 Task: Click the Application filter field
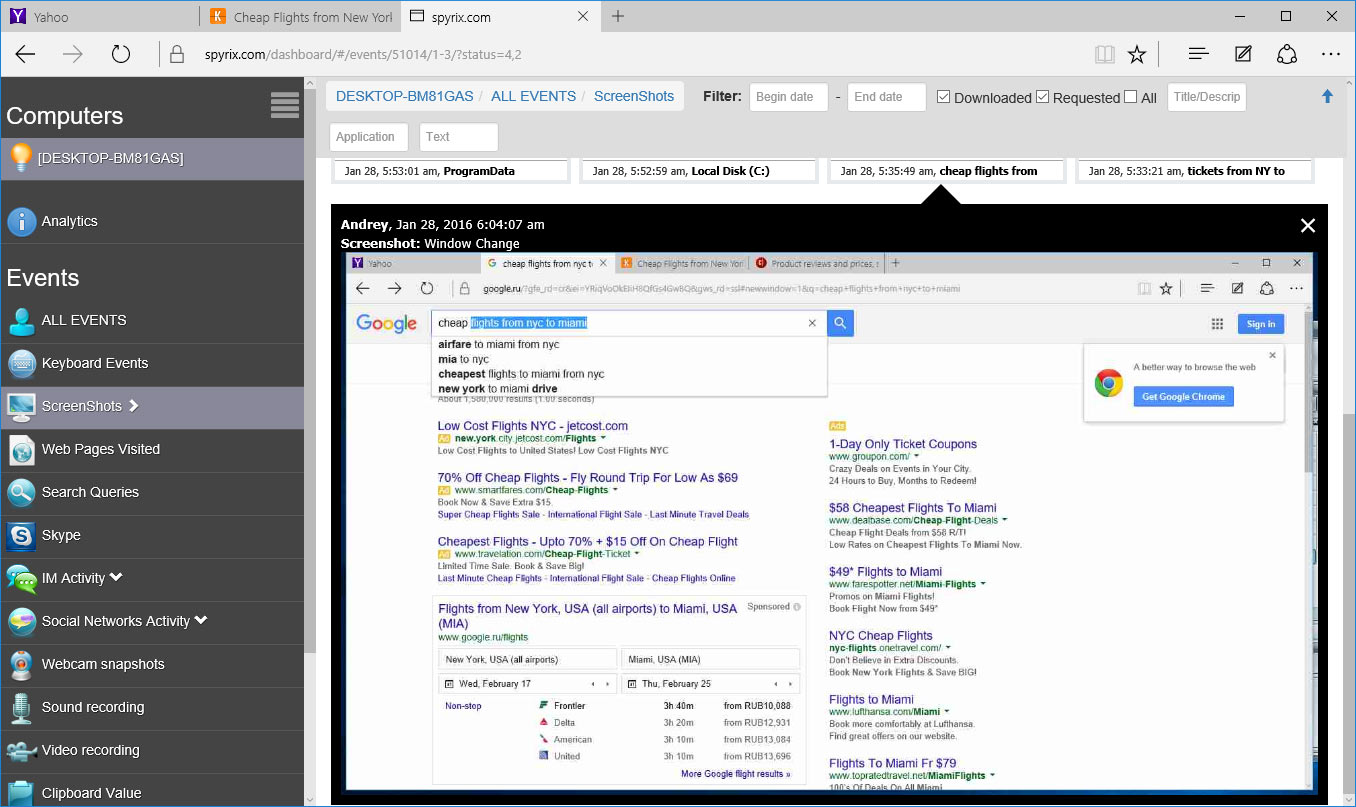[x=369, y=137]
